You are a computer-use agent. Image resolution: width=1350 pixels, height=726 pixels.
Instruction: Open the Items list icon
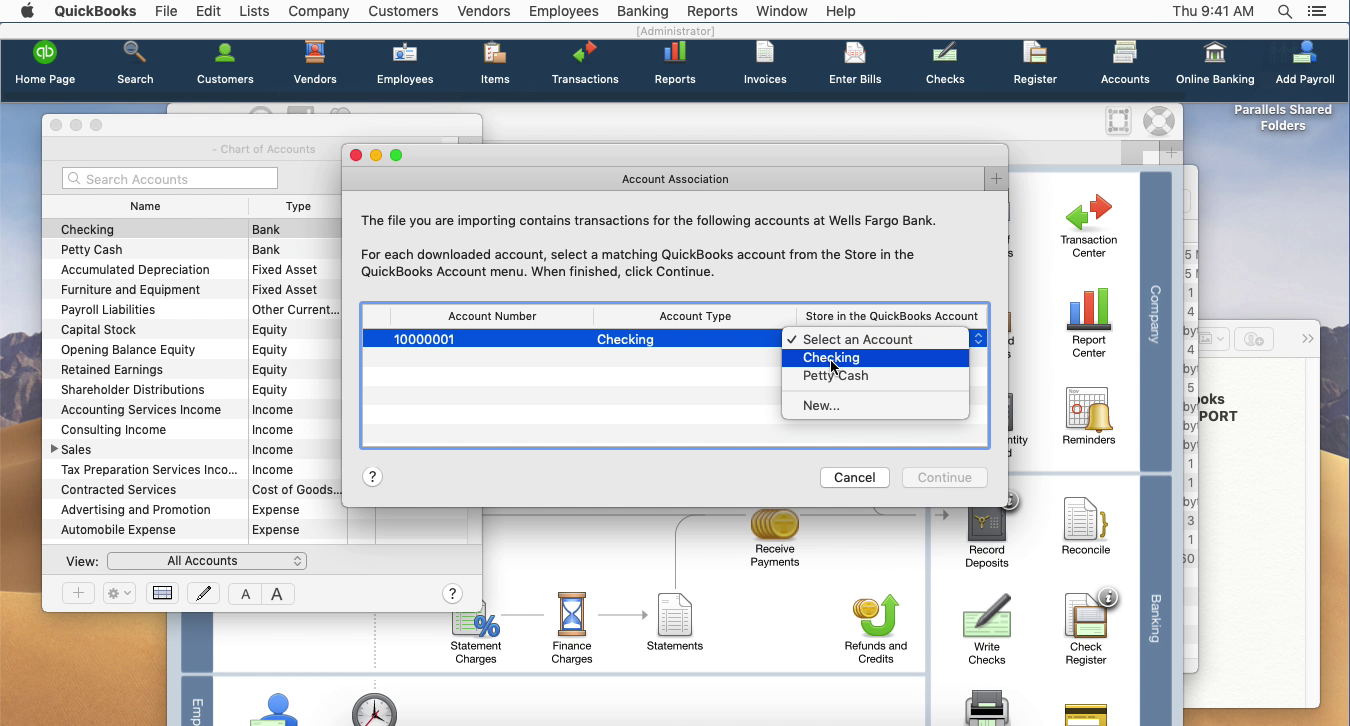(x=495, y=63)
